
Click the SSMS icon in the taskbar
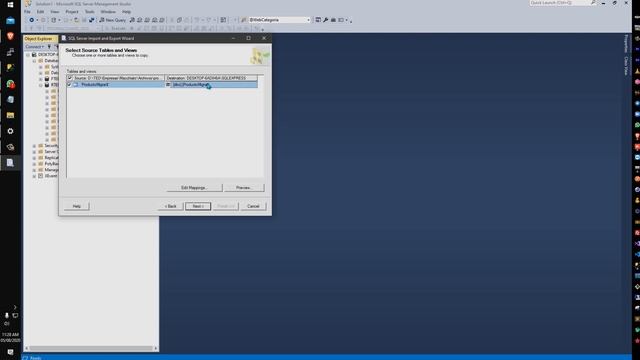pyautogui.click(x=10, y=163)
